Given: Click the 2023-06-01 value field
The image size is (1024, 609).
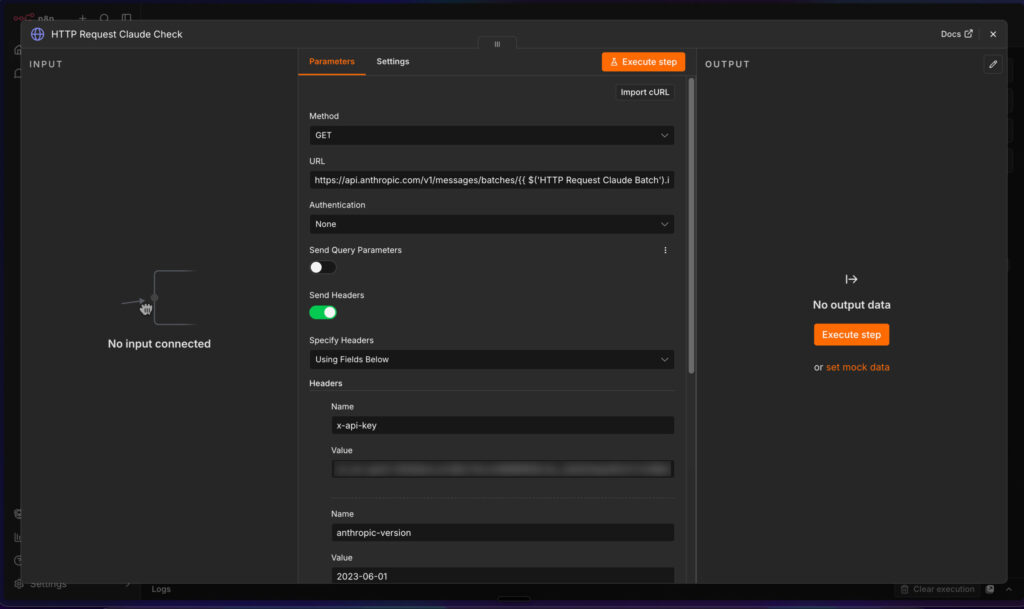Looking at the screenshot, I should tap(502, 576).
